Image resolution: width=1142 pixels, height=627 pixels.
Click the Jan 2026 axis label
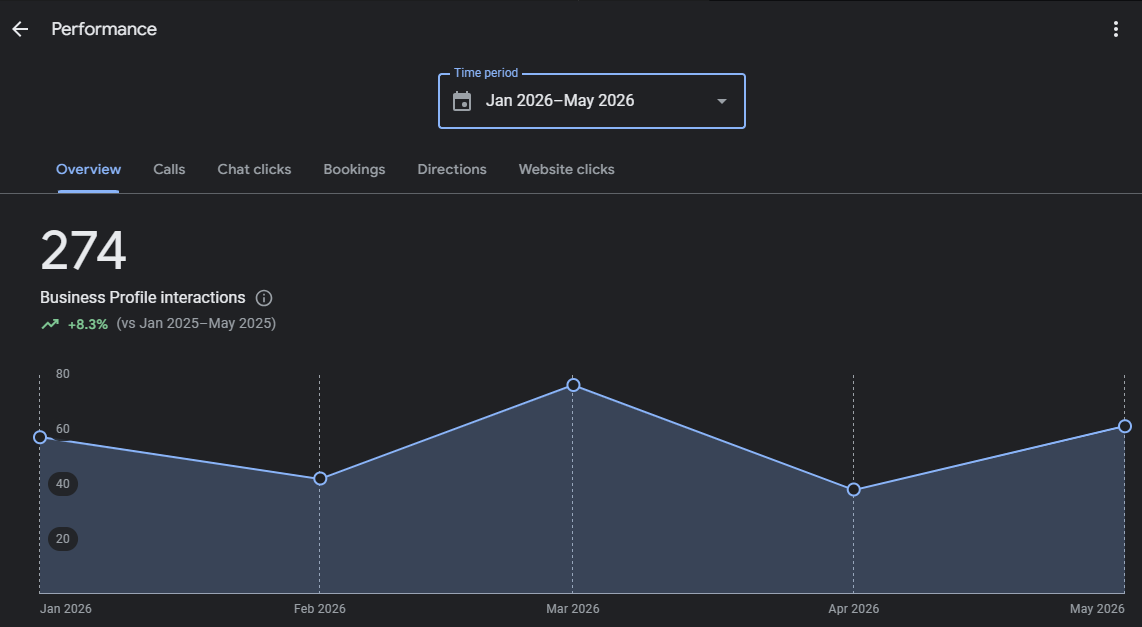point(66,609)
